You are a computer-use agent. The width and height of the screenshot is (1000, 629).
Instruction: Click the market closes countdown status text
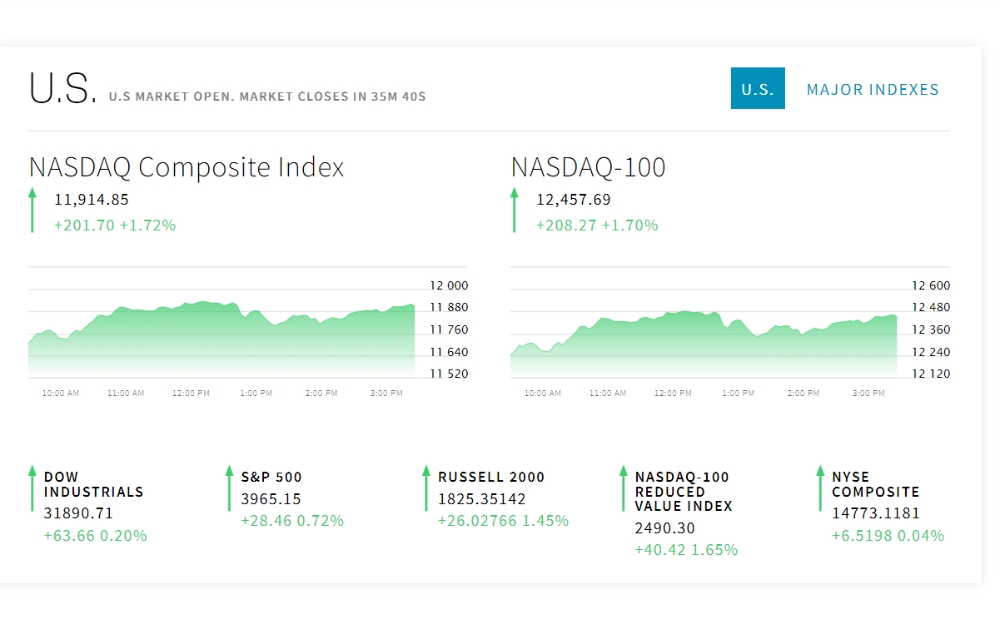pyautogui.click(x=267, y=96)
